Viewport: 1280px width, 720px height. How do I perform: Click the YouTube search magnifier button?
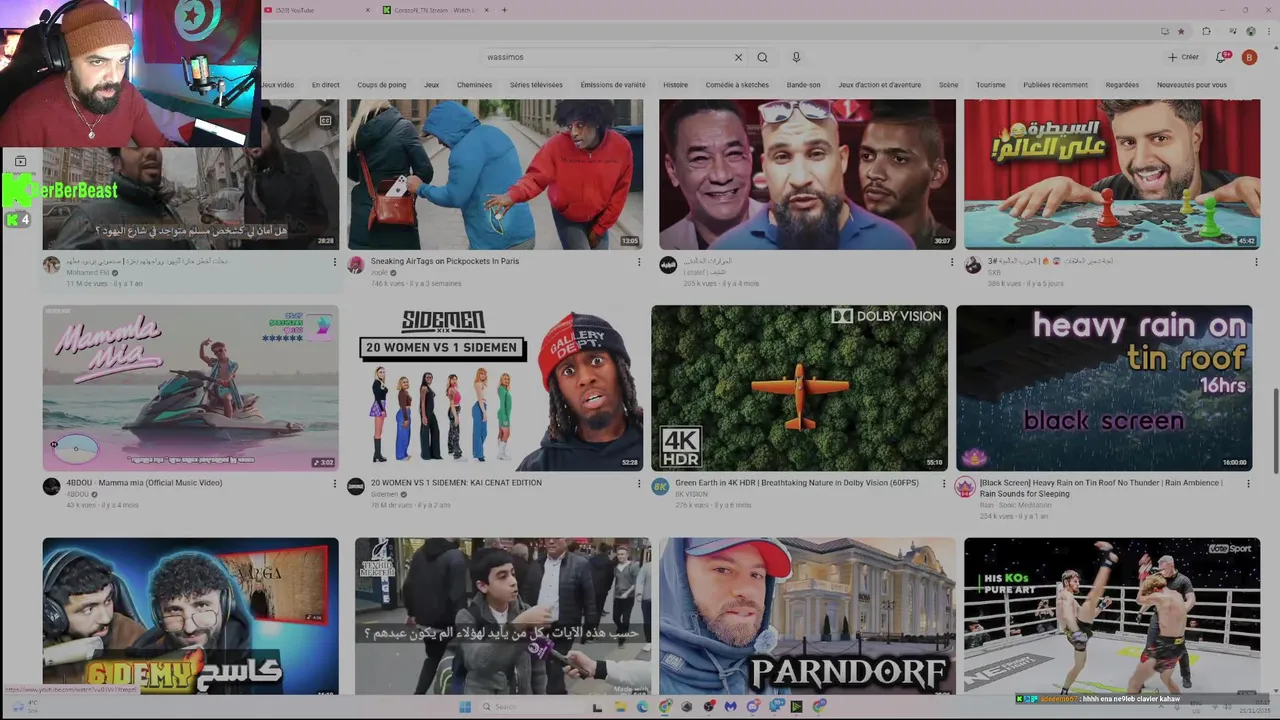pos(762,57)
